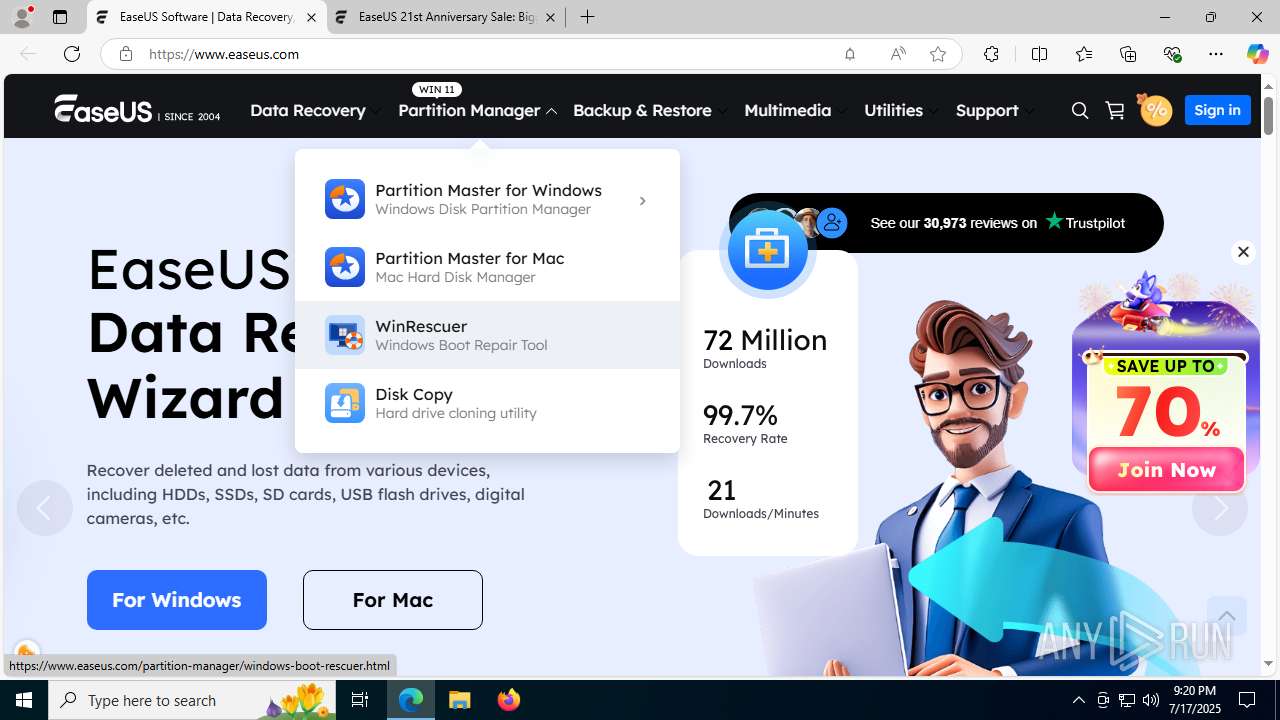The width and height of the screenshot is (1280, 720).
Task: Open the volume control in system tray
Action: 1151,700
